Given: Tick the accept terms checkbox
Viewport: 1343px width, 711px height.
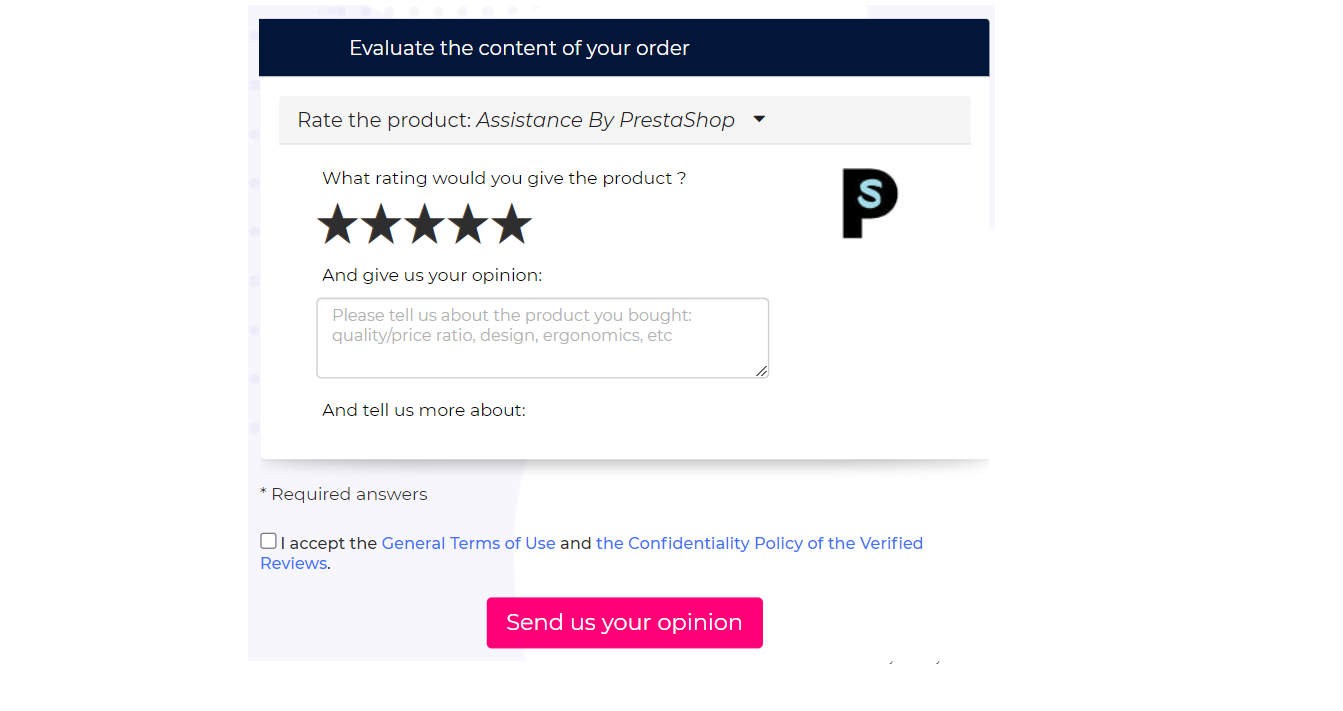Looking at the screenshot, I should (x=268, y=541).
